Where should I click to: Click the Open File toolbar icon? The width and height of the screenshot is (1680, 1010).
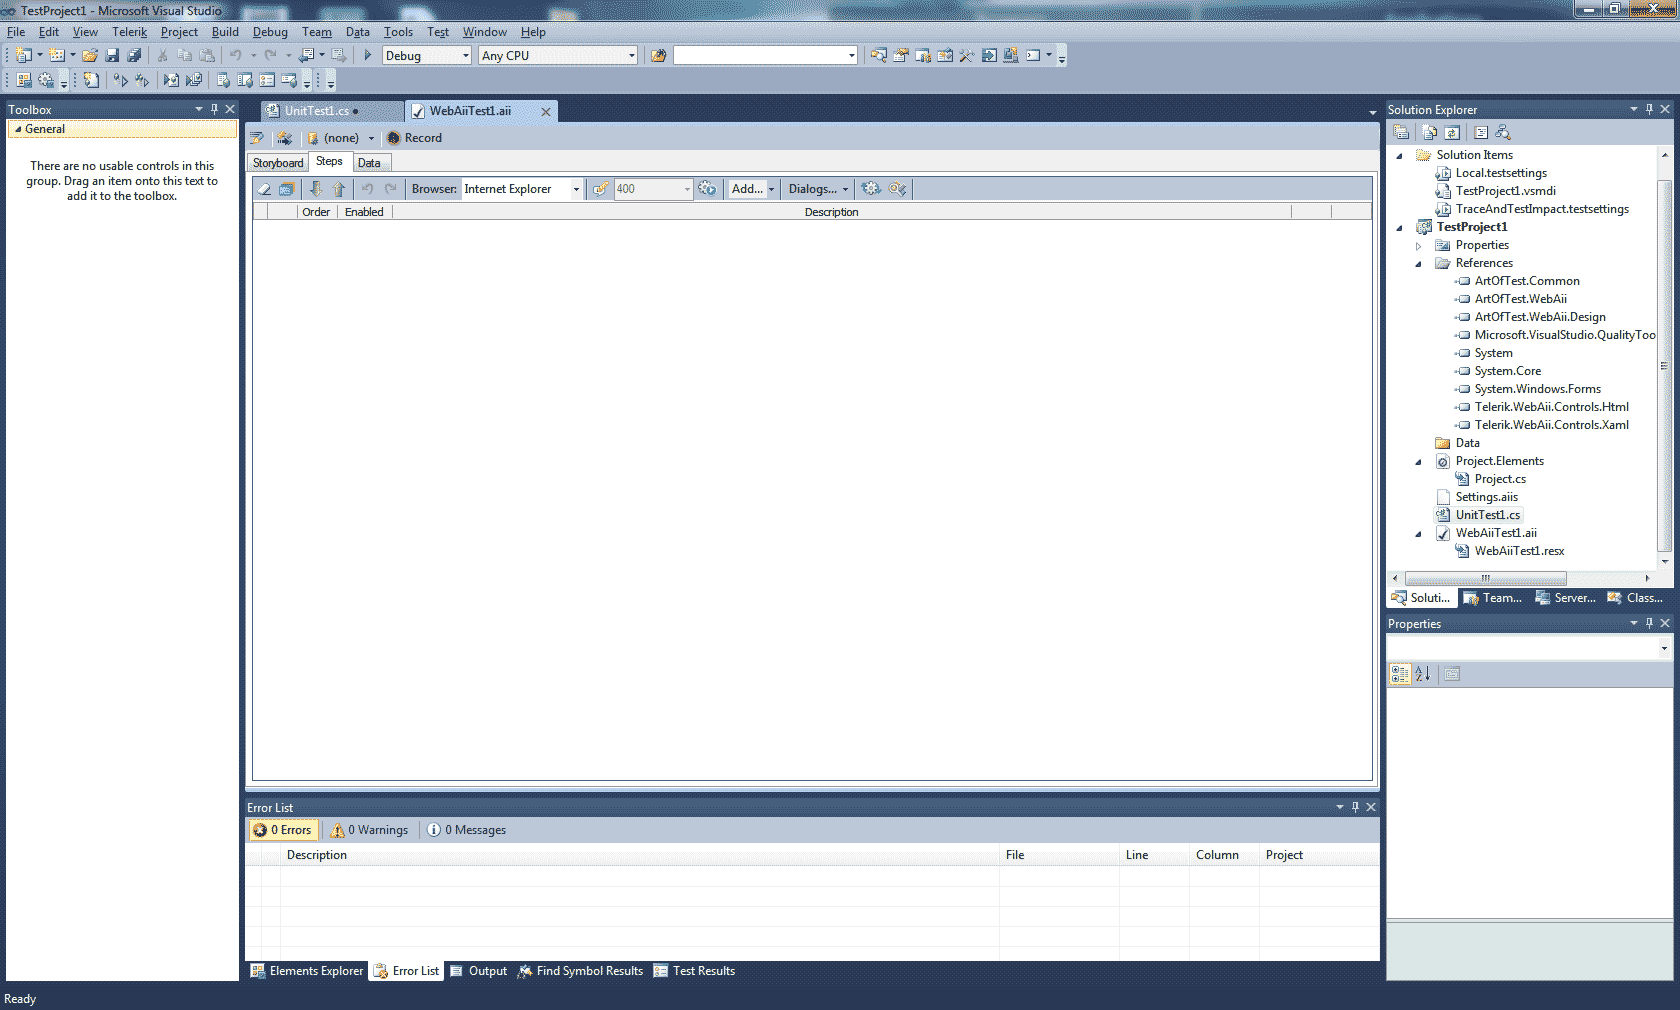pos(90,56)
